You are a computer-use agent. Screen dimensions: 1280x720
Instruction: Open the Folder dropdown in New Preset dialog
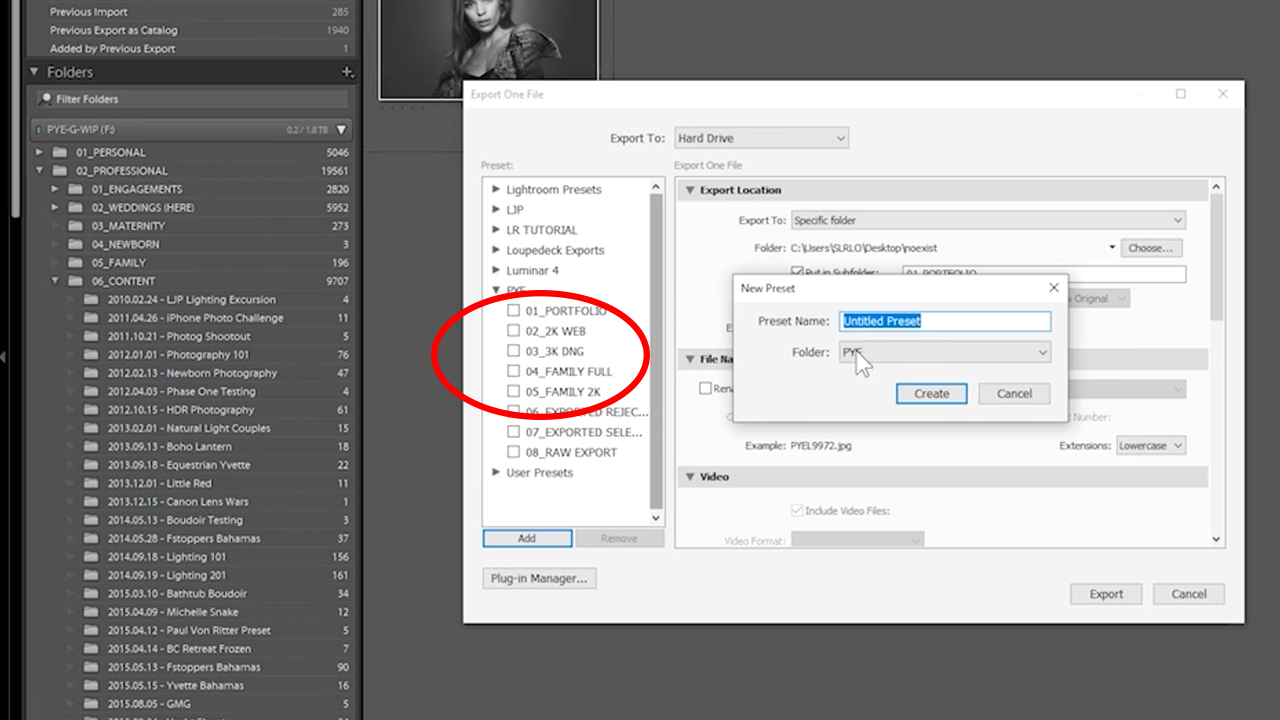[x=1043, y=352]
